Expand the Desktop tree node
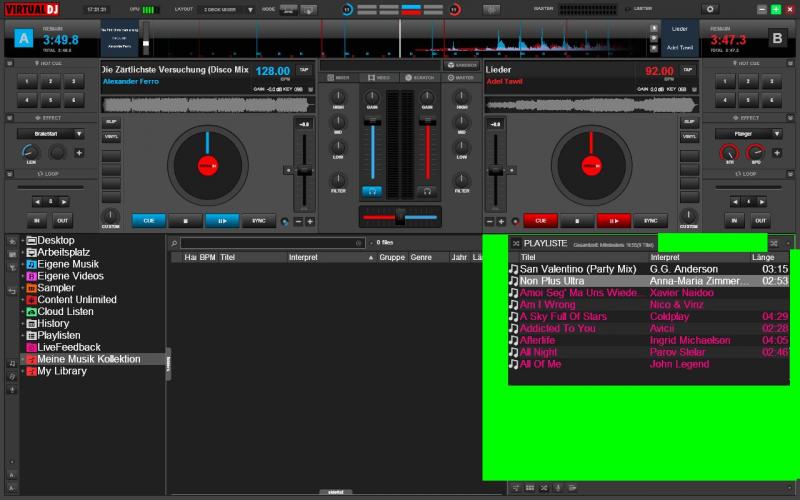800x500 pixels. 22,240
